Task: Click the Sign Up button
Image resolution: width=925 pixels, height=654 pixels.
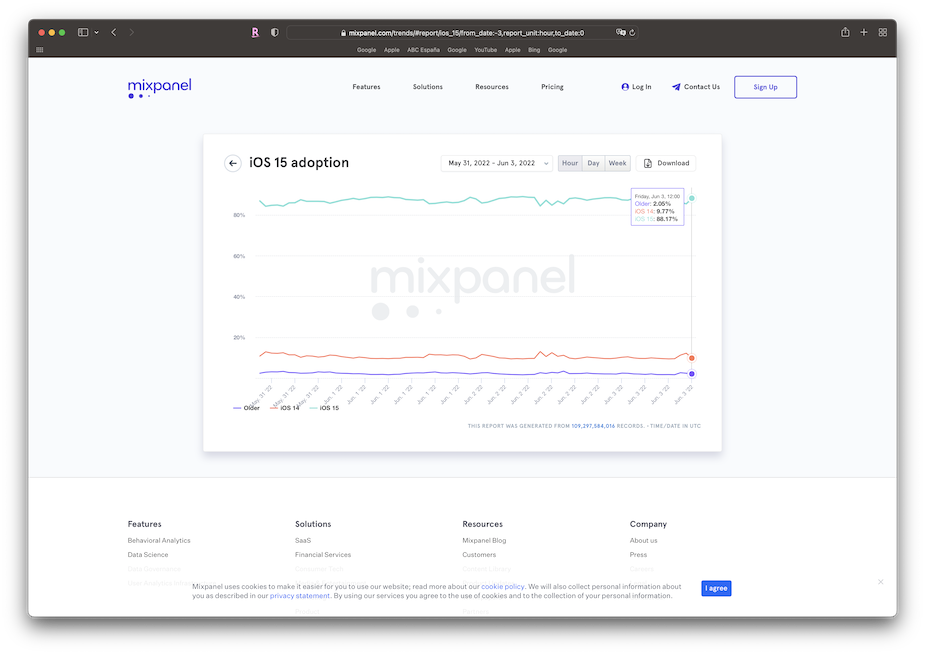Action: click(765, 87)
